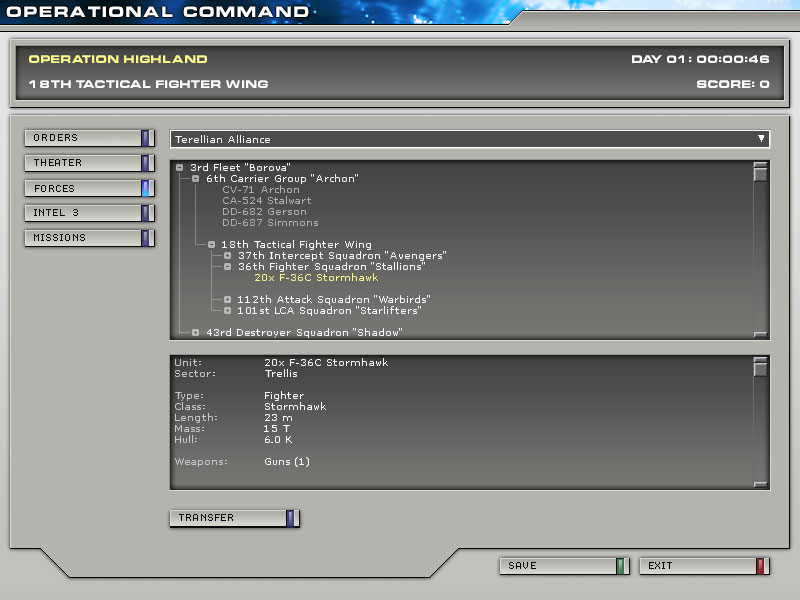Expand the 43rd Destroyer Squadron "Shadow"
Screen dimensions: 800x600
click(196, 332)
